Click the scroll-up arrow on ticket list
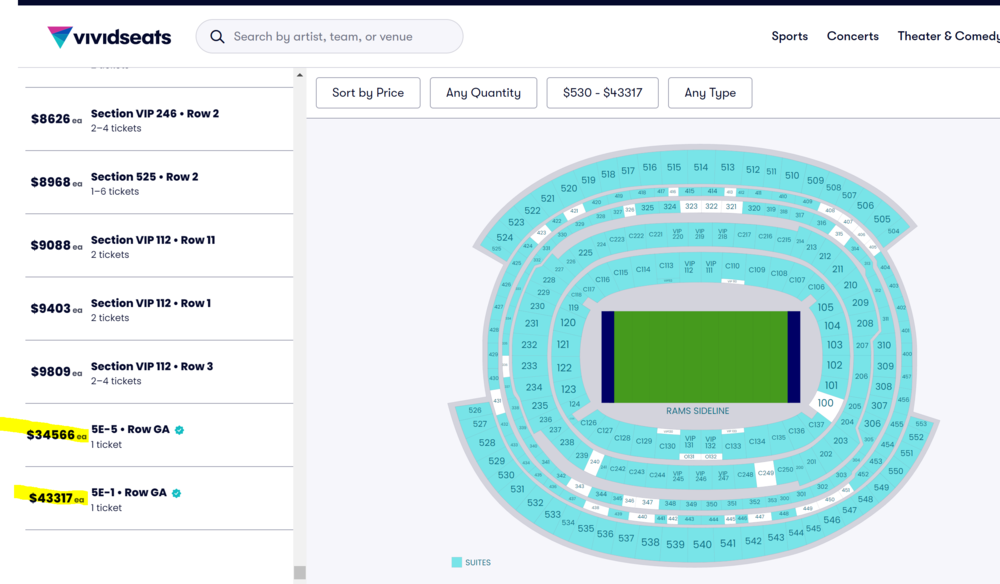Viewport: 1000px width, 584px height. tap(299, 75)
